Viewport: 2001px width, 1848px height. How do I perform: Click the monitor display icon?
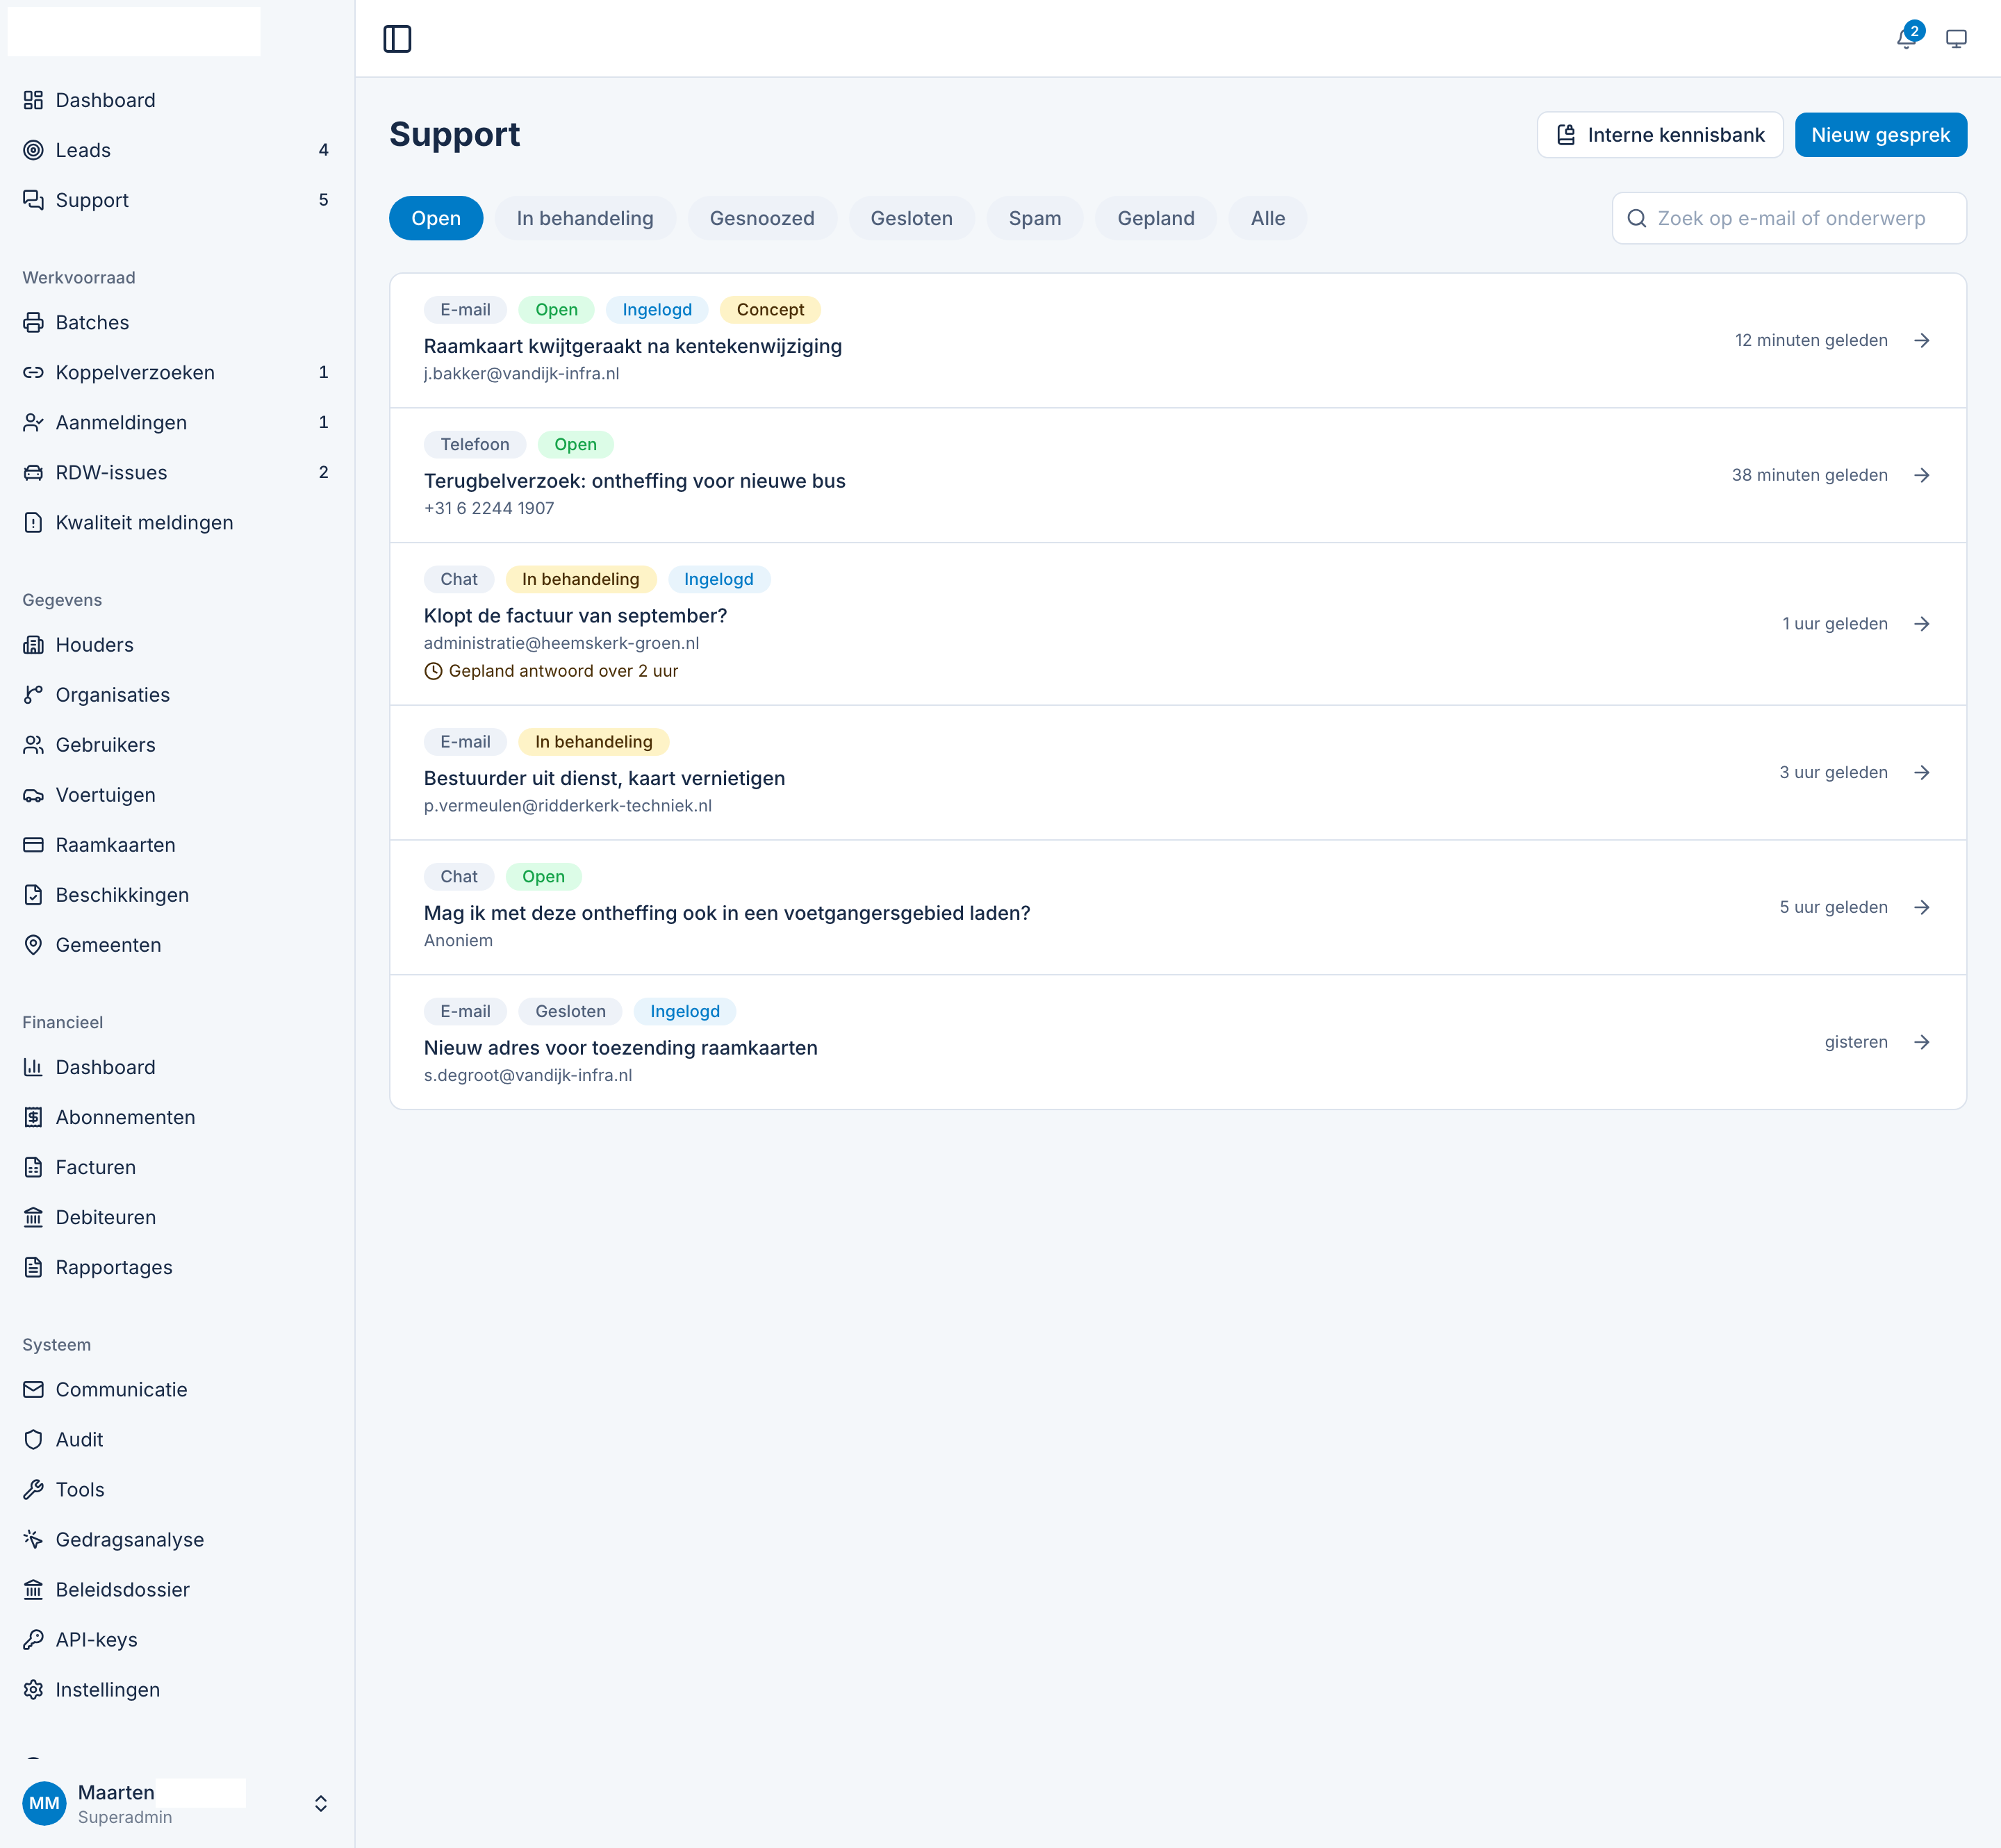tap(1956, 39)
